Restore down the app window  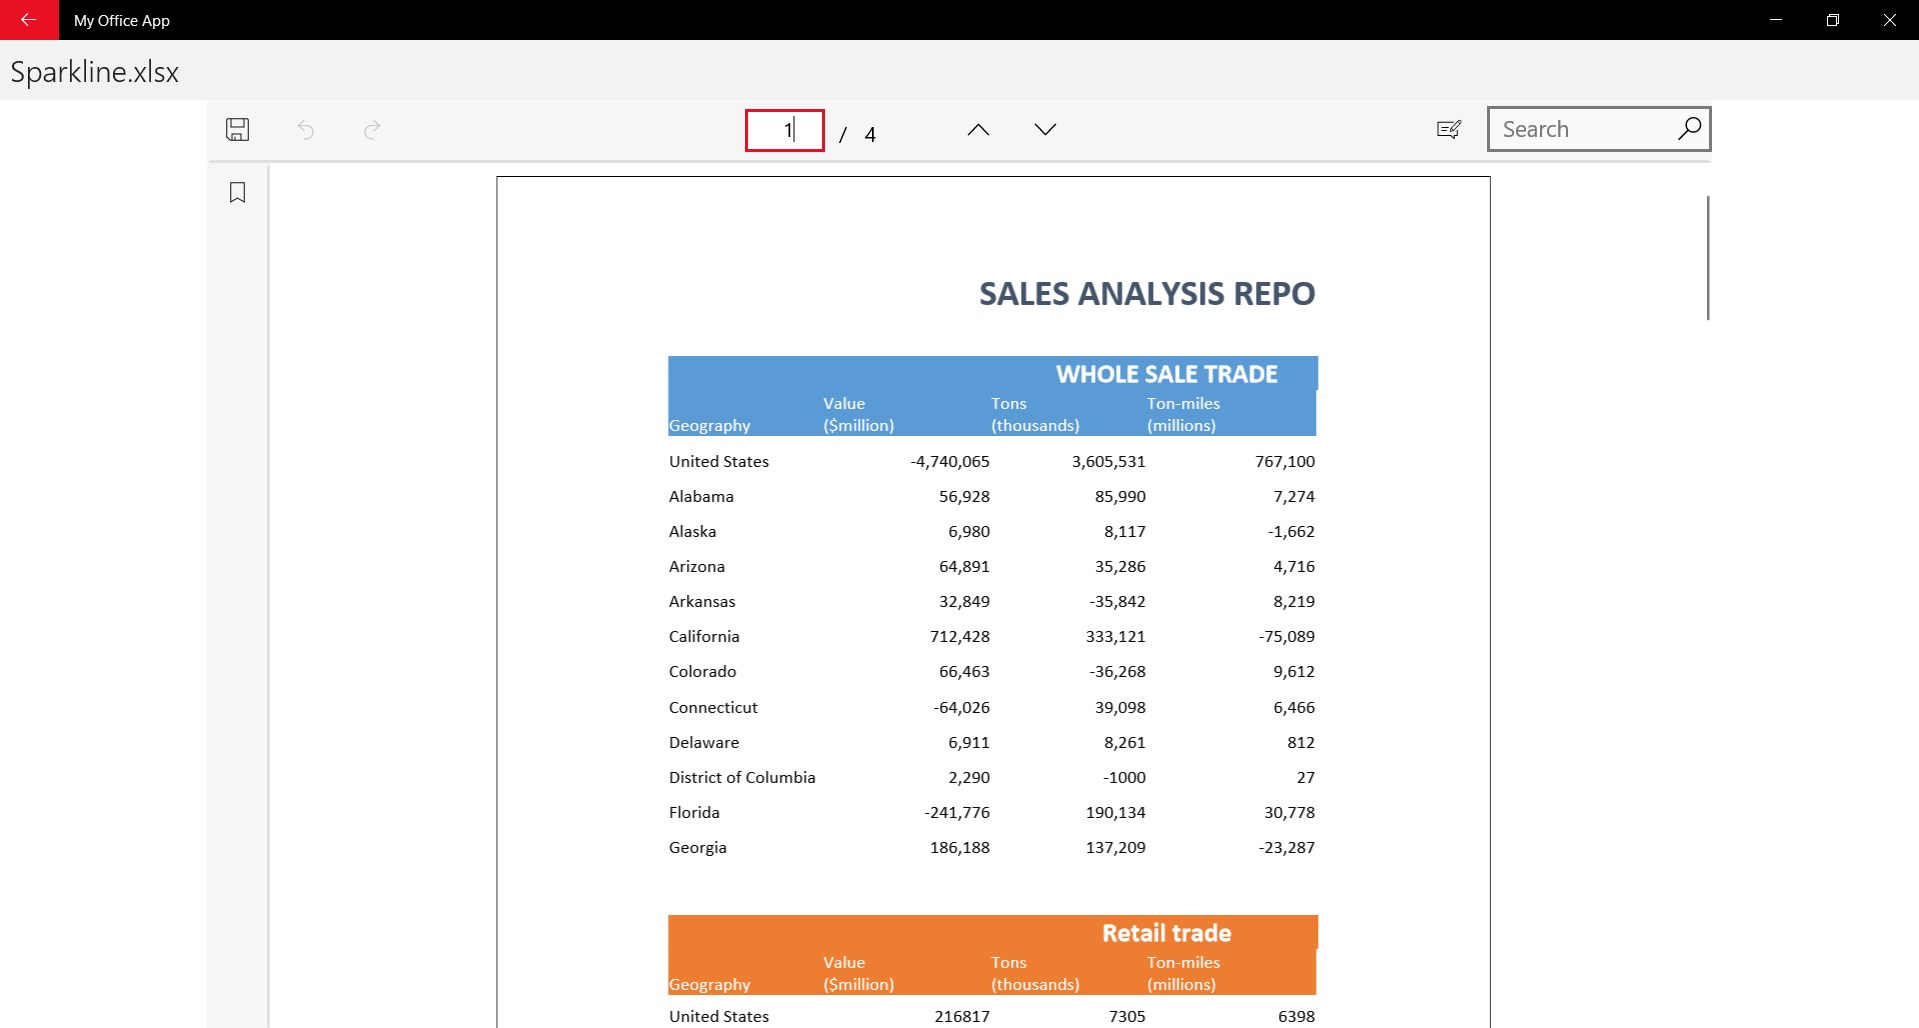1833,20
